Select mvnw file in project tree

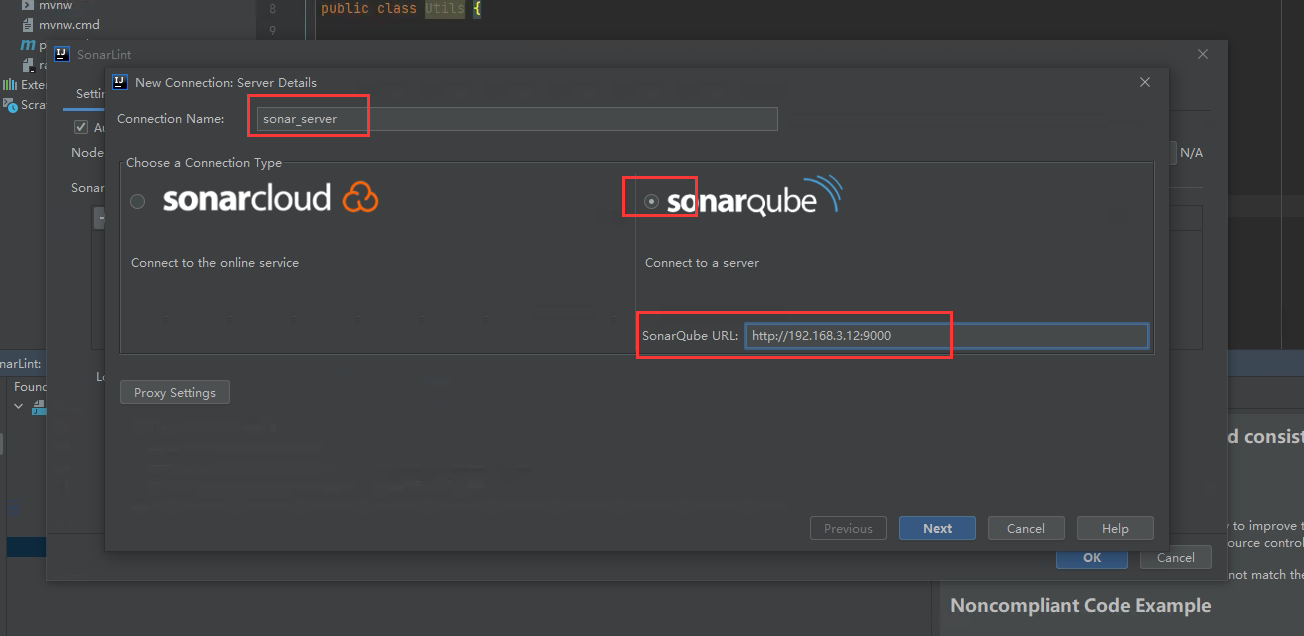pyautogui.click(x=55, y=5)
